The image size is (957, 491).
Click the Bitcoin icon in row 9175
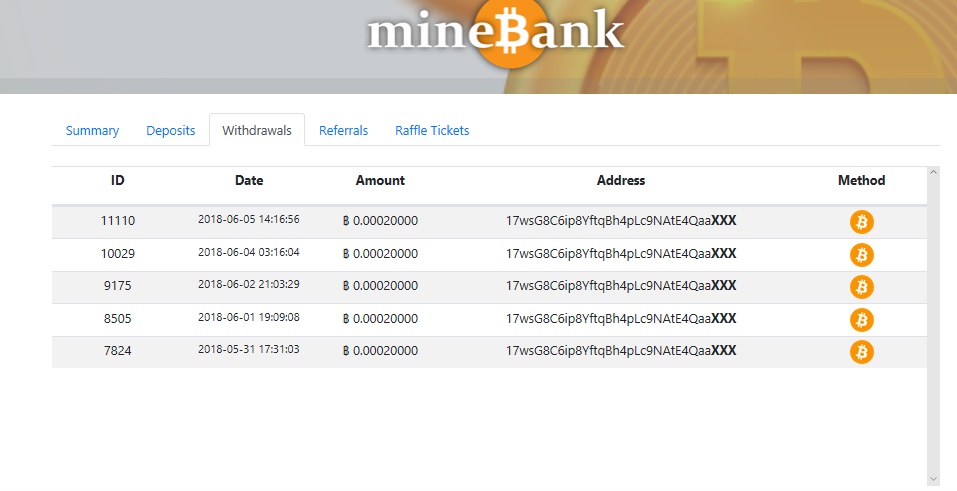861,286
